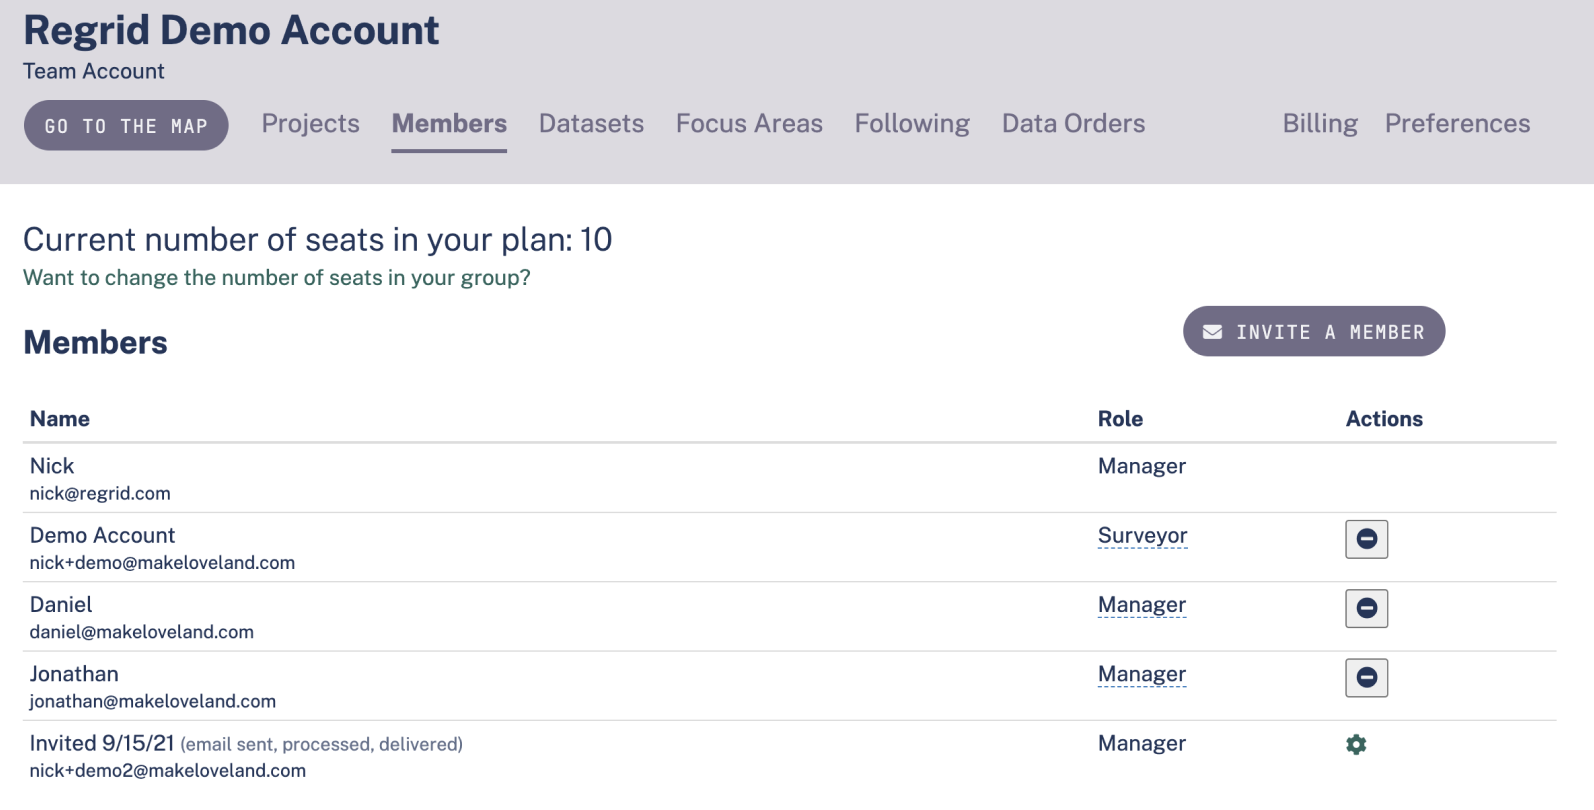Click the Role column header
1594x810 pixels.
1120,419
